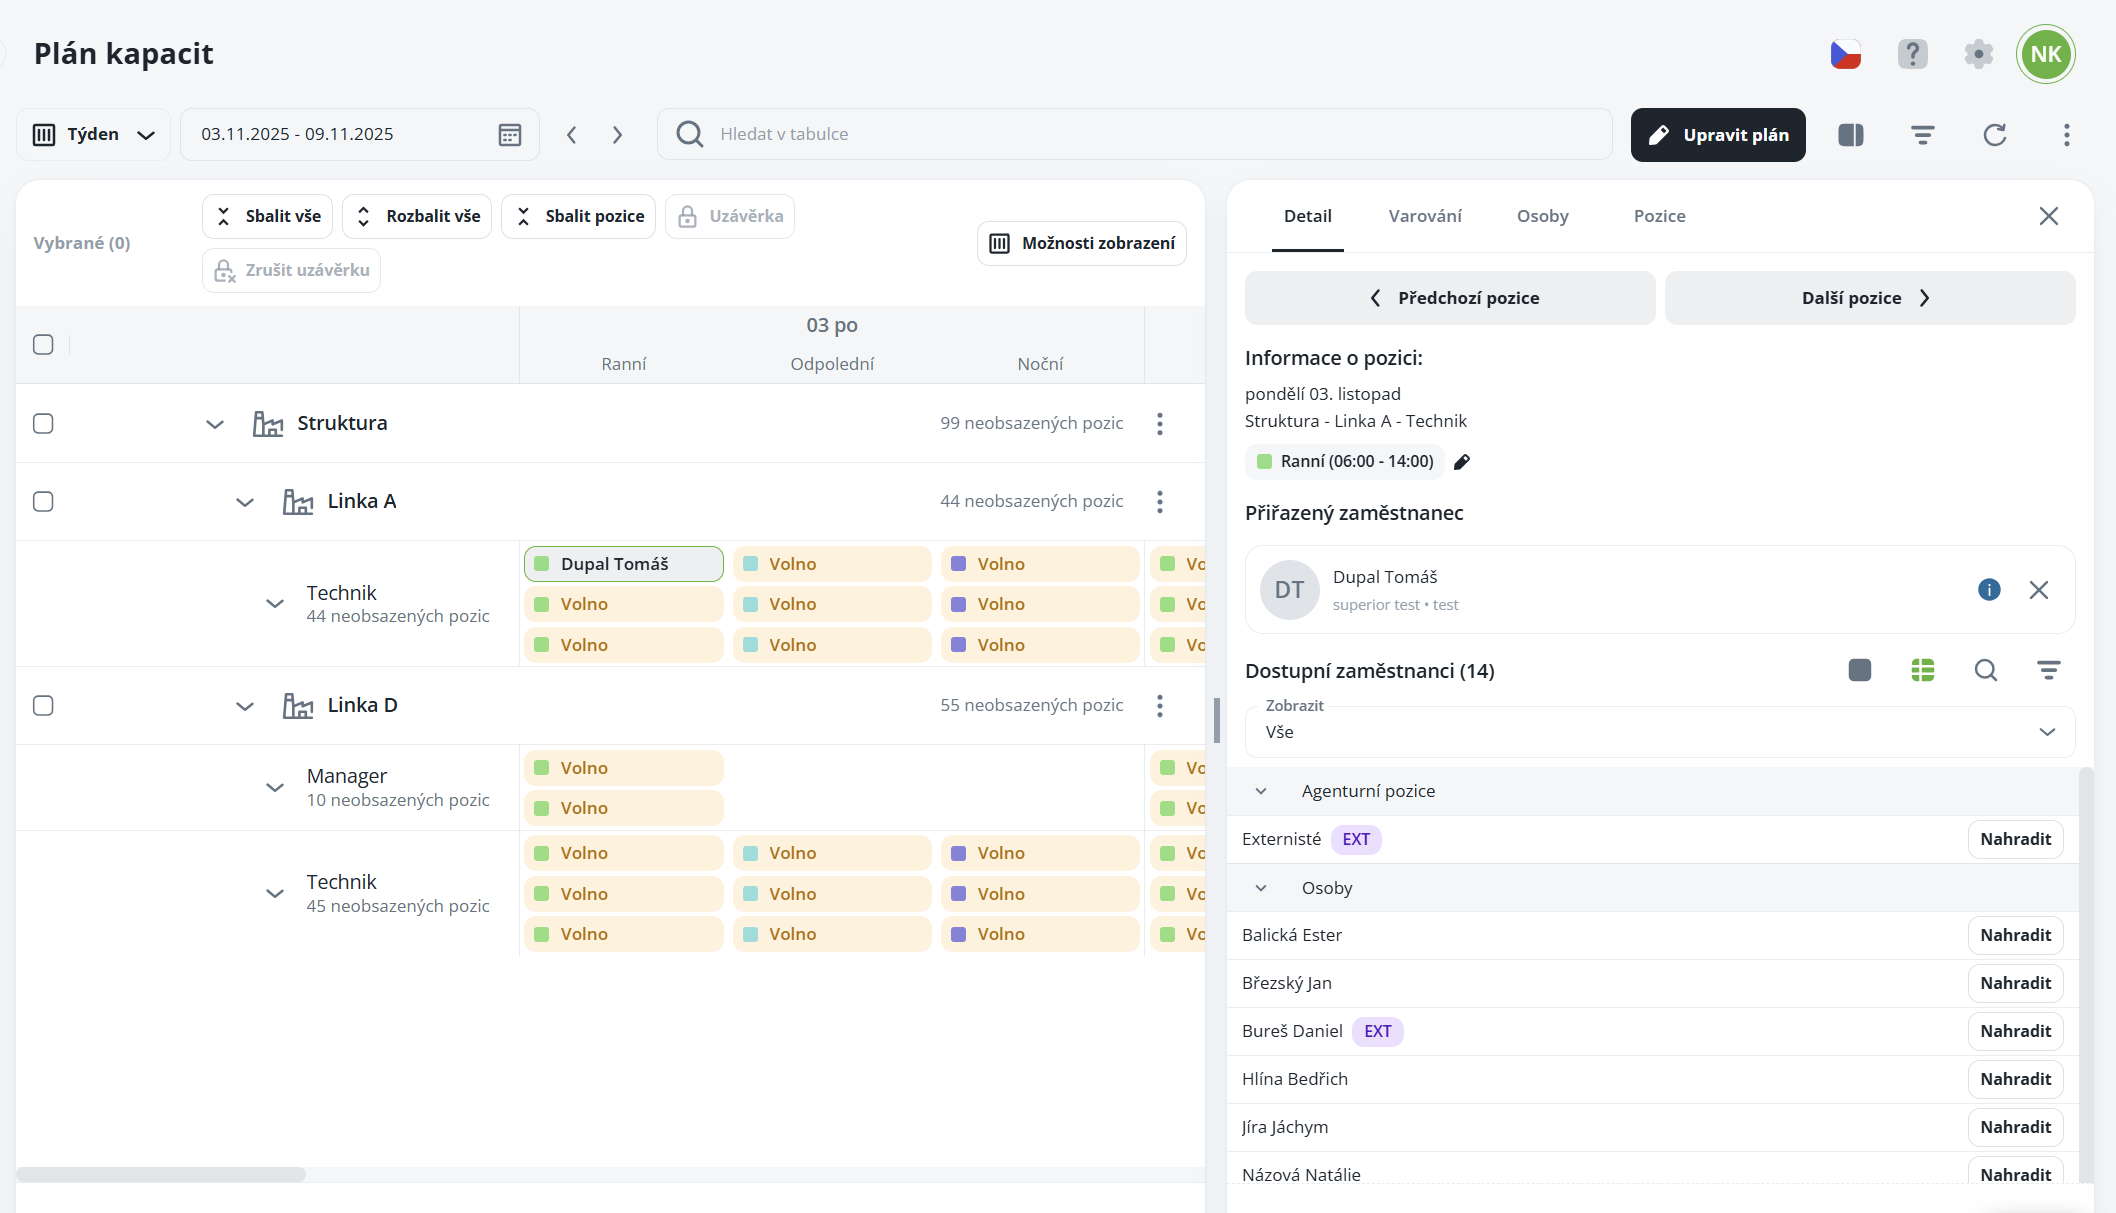Viewport: 2116px width, 1213px height.
Task: Open the table filter icon in toolbar
Action: pyautogui.click(x=1922, y=135)
